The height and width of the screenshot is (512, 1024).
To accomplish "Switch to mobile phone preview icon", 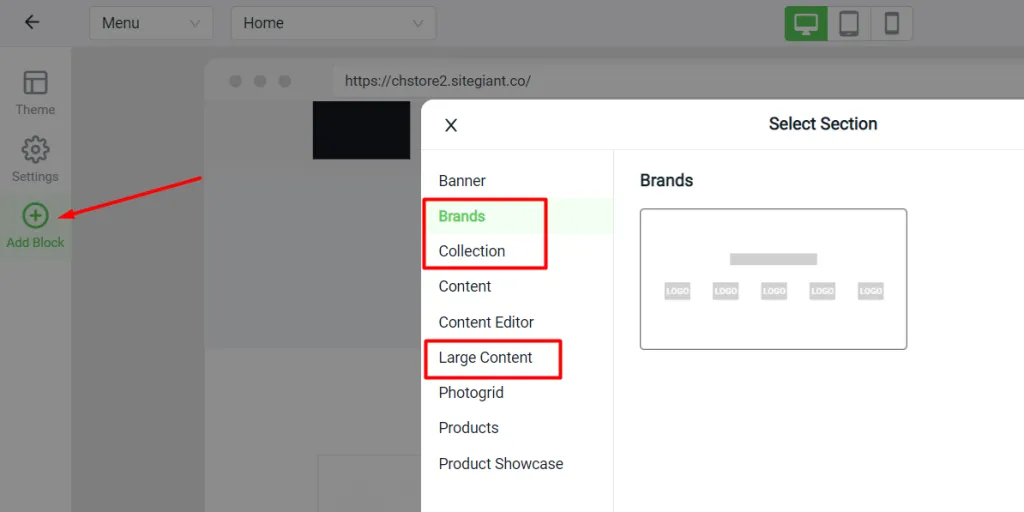I will click(891, 23).
